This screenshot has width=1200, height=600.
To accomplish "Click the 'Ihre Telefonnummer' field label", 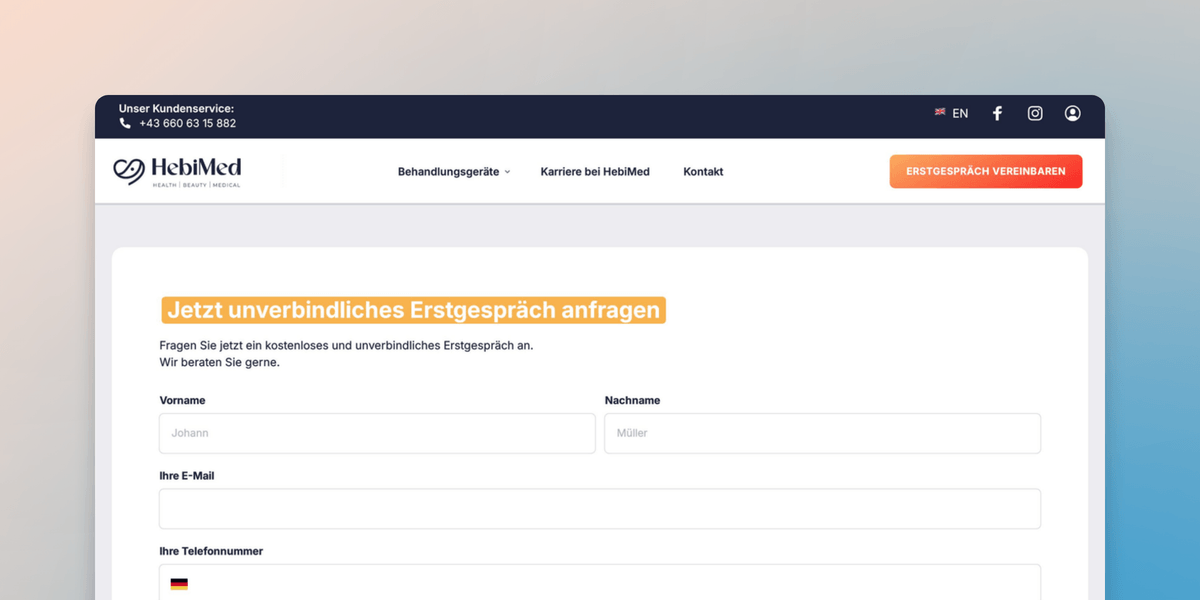I will click(211, 551).
